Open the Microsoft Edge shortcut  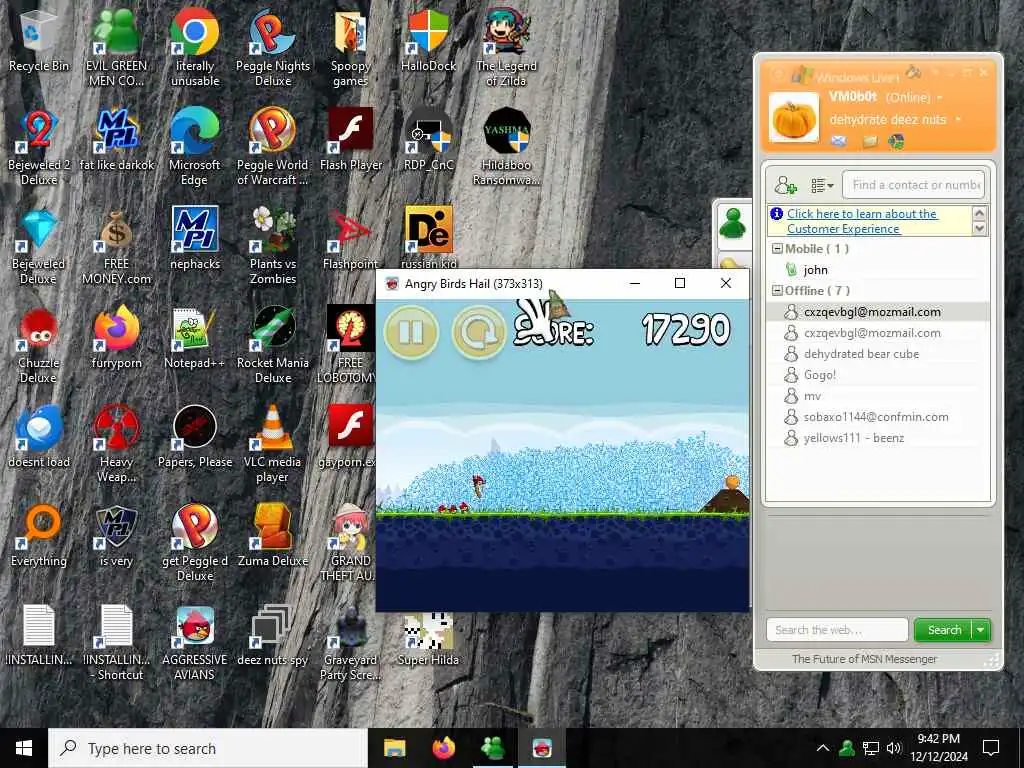point(195,147)
